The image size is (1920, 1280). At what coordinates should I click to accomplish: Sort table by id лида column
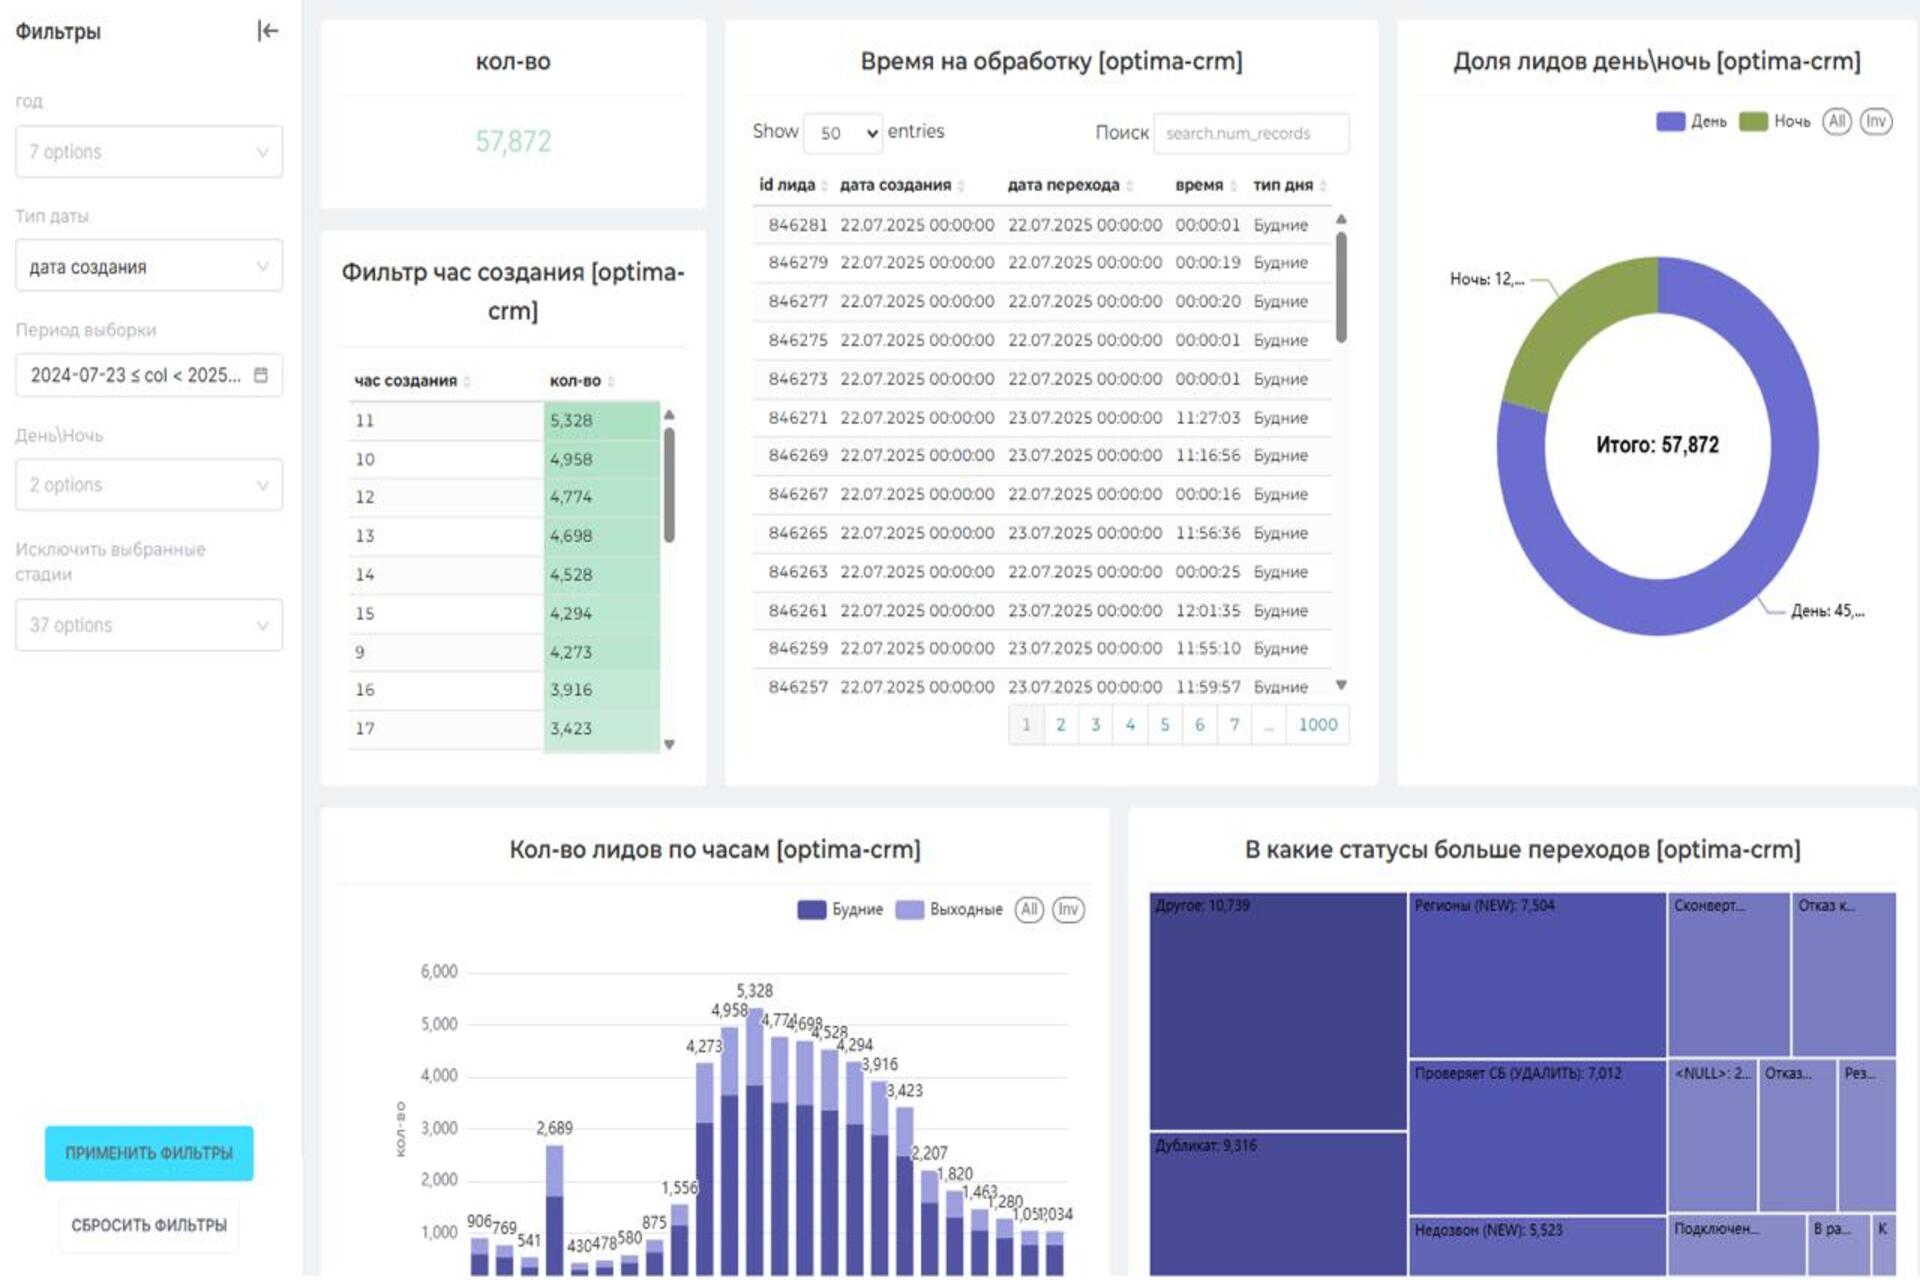pos(787,185)
